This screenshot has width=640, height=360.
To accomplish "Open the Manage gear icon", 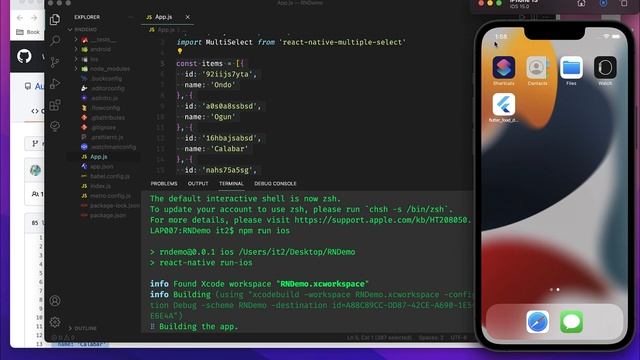I will point(55,322).
